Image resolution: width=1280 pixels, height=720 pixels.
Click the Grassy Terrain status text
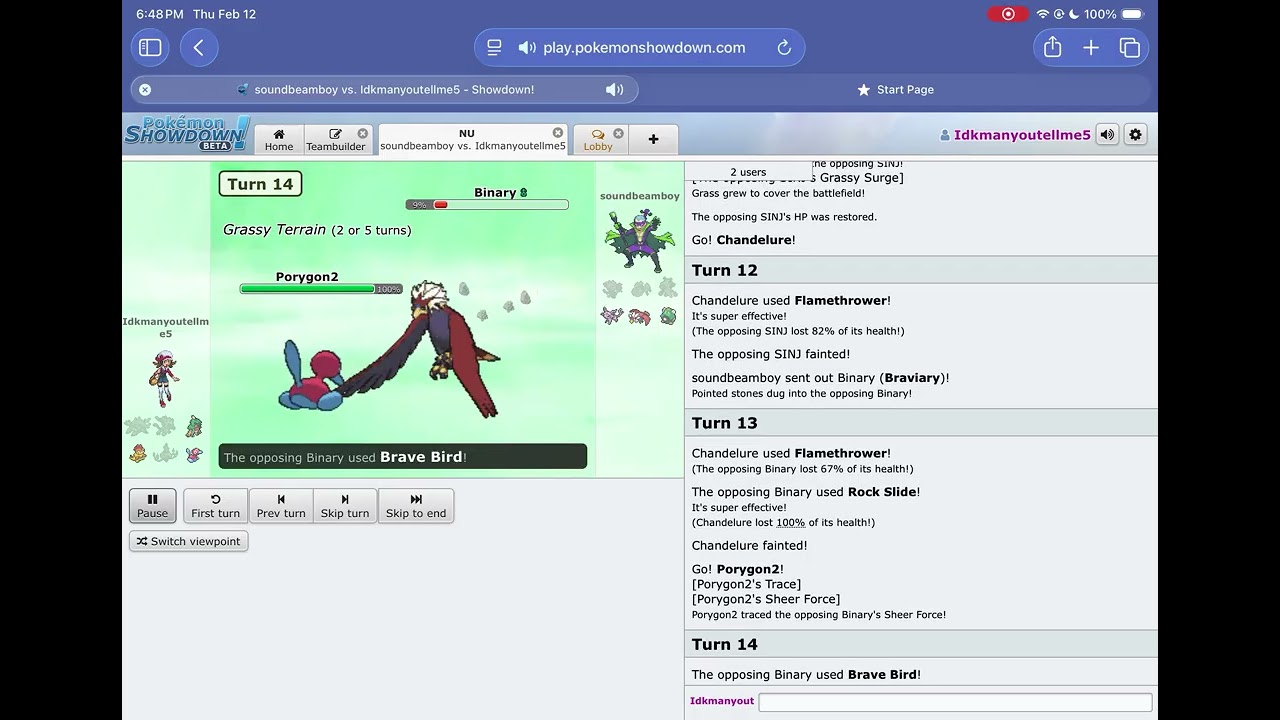(x=317, y=230)
